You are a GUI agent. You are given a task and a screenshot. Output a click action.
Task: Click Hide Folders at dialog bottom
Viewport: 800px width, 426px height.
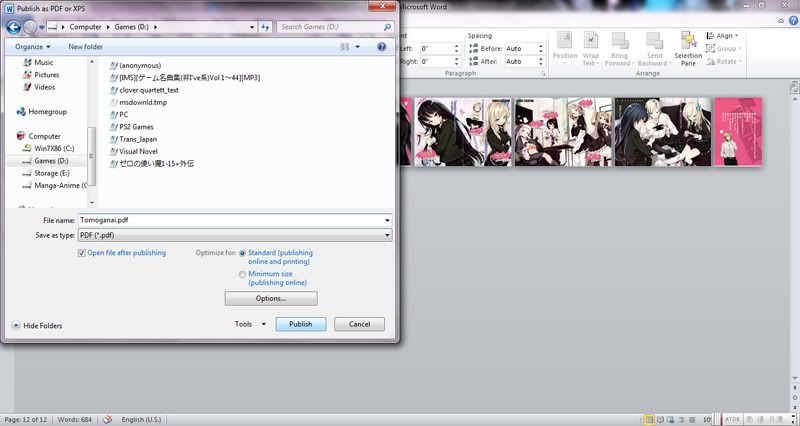pyautogui.click(x=37, y=325)
